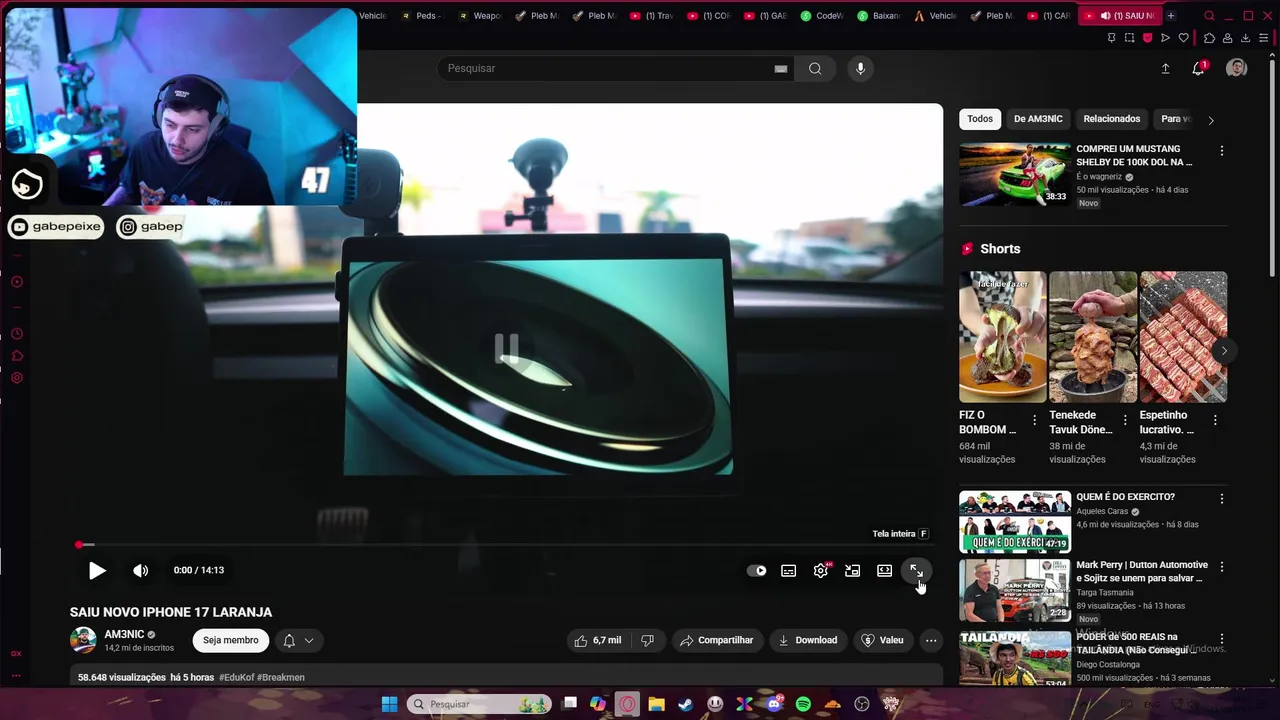Open Steam from the taskbar
1280x720 pixels.
[x=685, y=704]
